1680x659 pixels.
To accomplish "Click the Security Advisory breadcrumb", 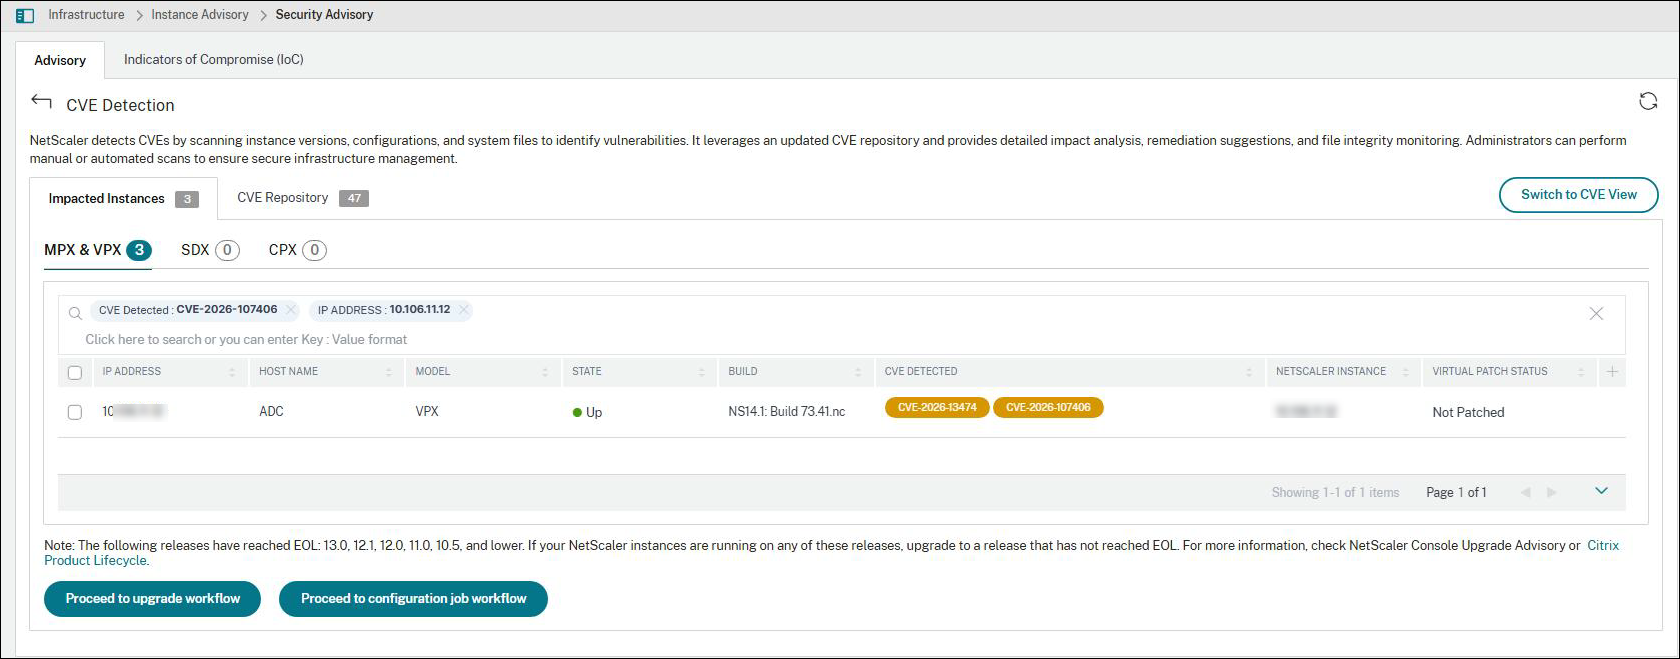I will click(x=324, y=15).
